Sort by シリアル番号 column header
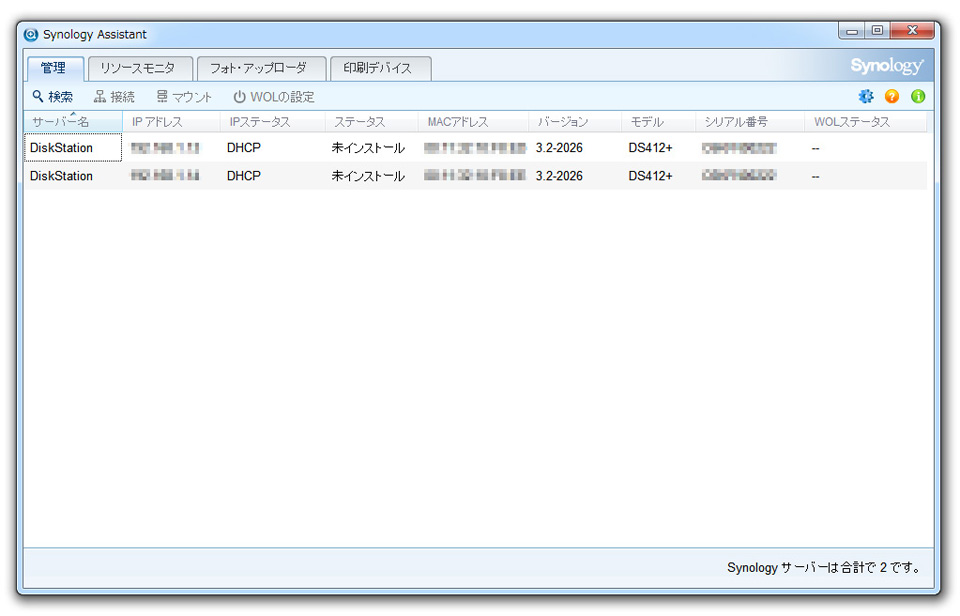The width and height of the screenshot is (960, 616). tap(750, 122)
